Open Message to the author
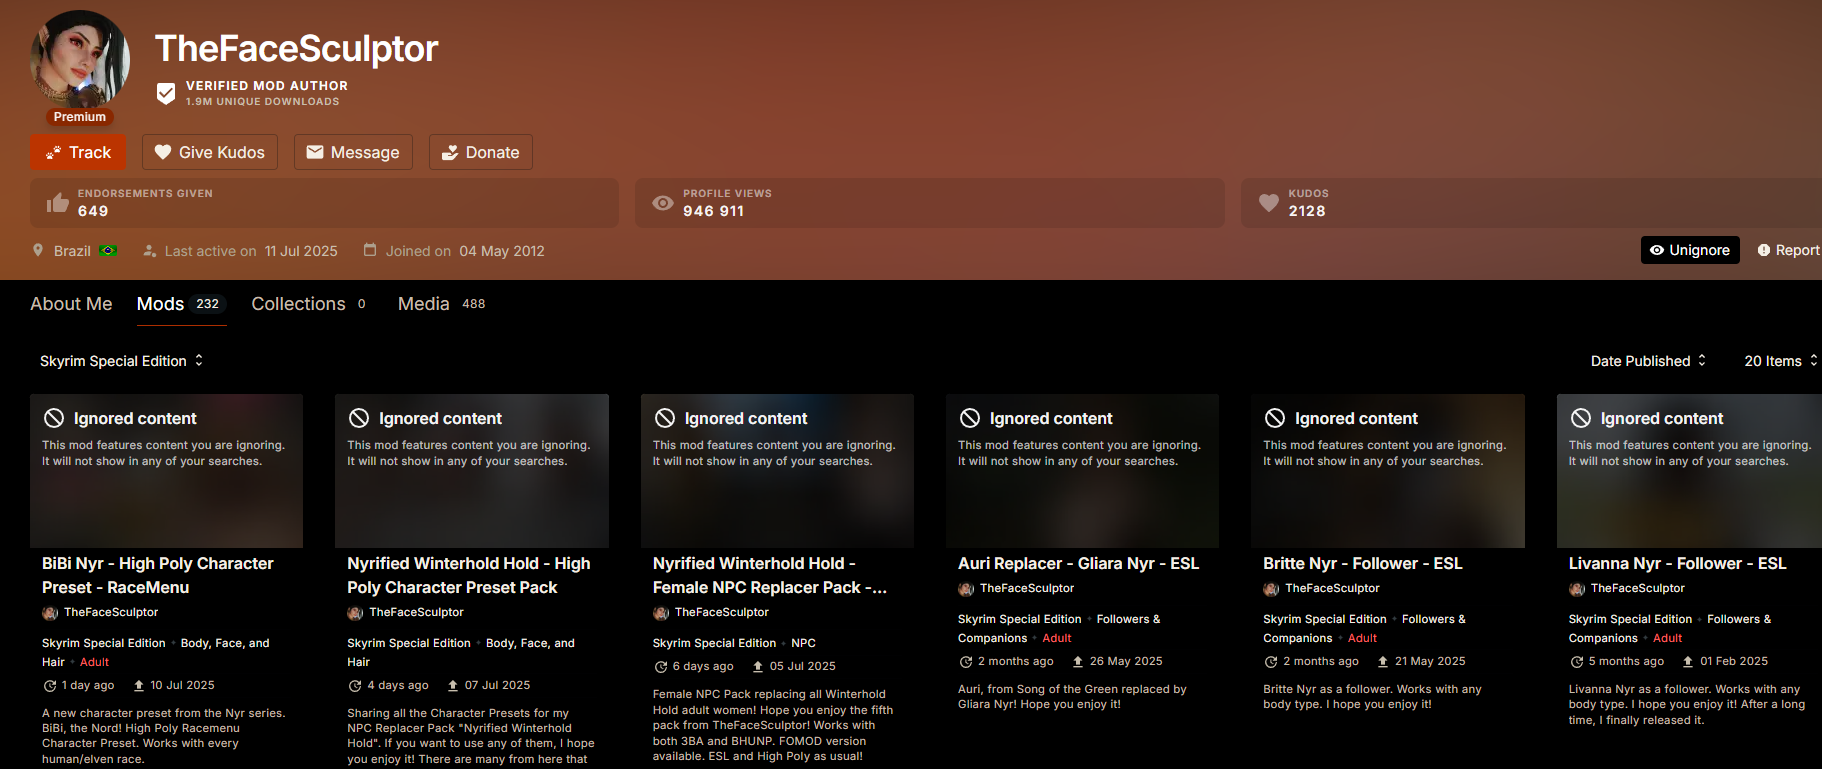The width and height of the screenshot is (1822, 769). coord(353,152)
